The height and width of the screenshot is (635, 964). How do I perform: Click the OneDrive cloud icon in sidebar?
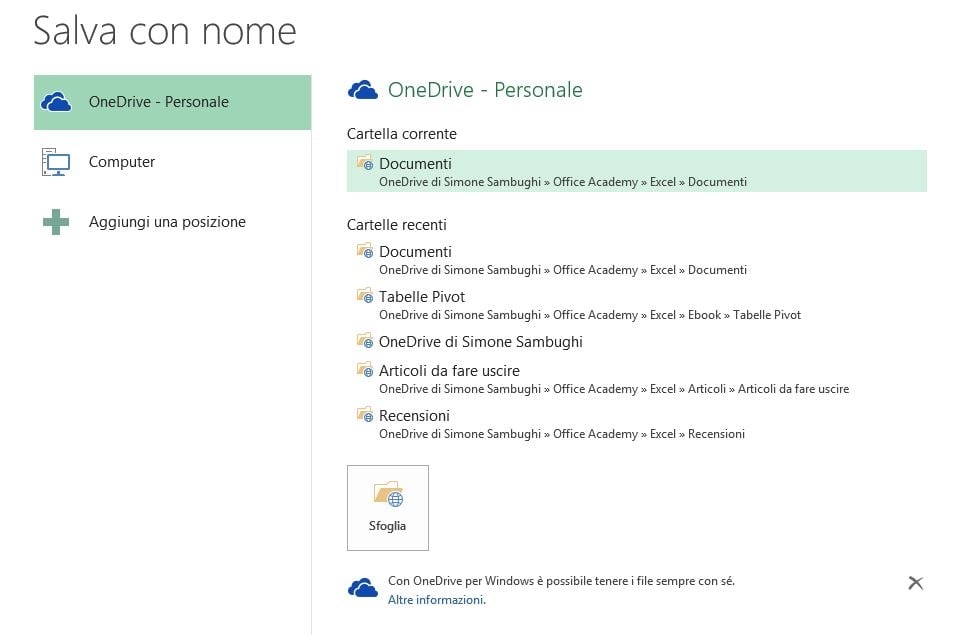click(56, 102)
